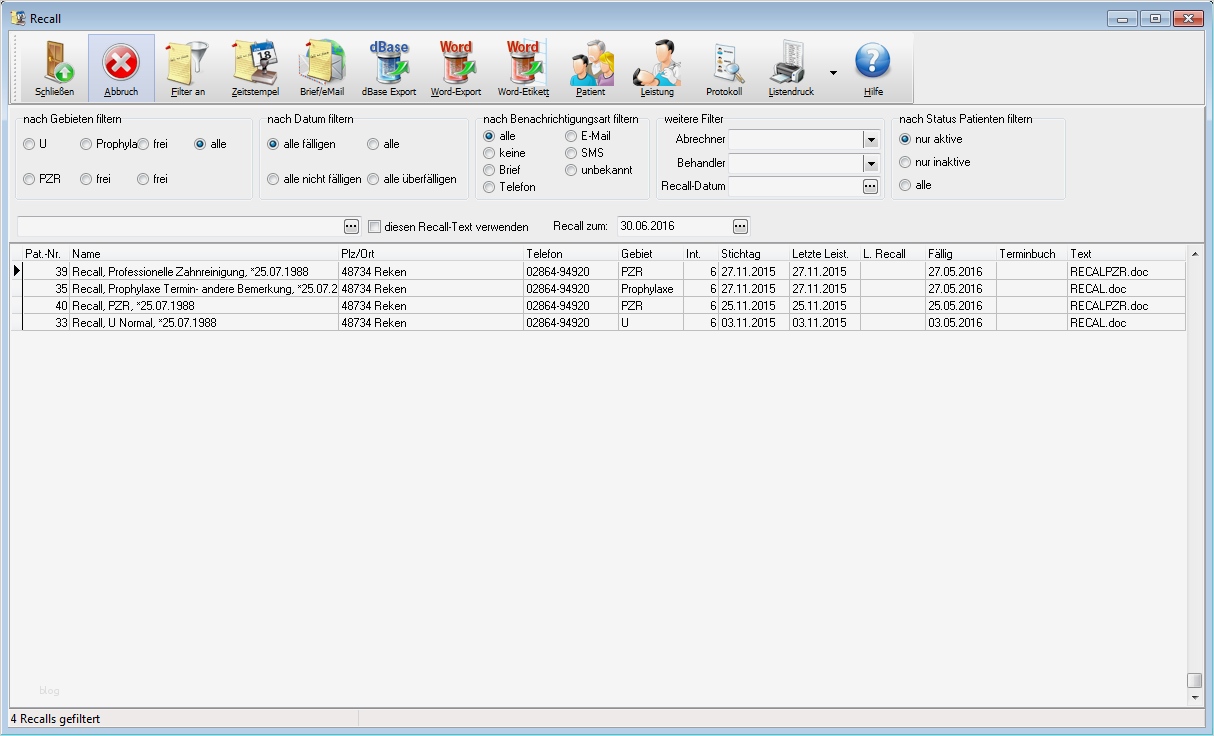This screenshot has width=1214, height=736.
Task: Open the Brief/eMail tool
Action: [322, 63]
